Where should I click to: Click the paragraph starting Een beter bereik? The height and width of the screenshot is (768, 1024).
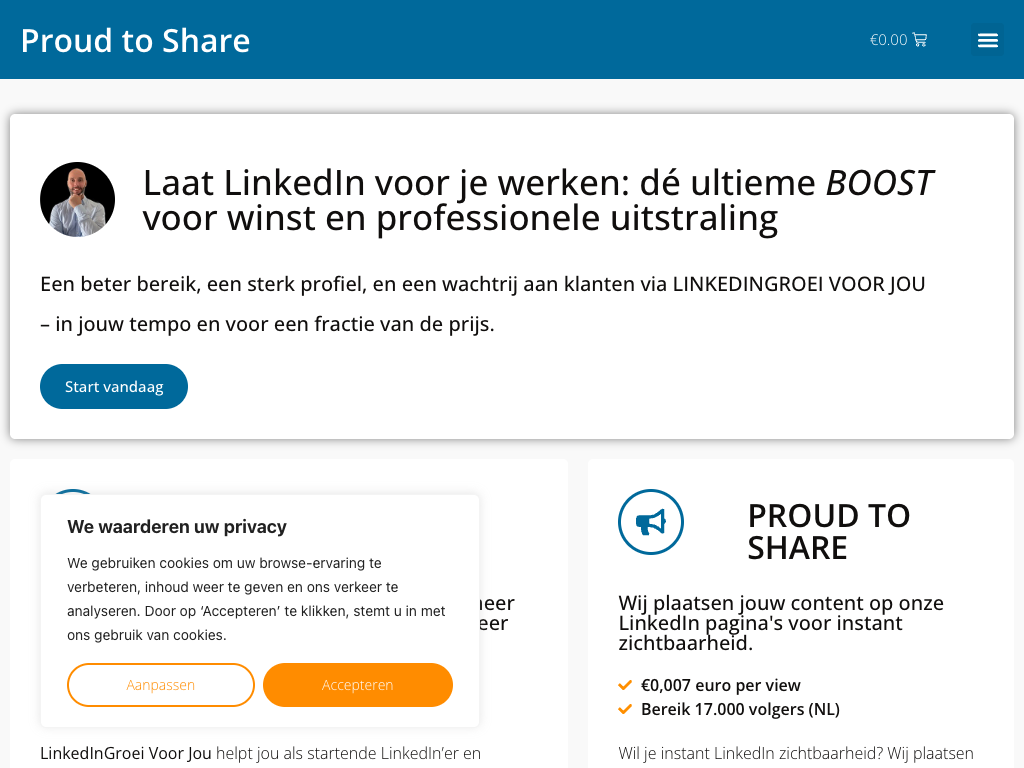click(483, 304)
